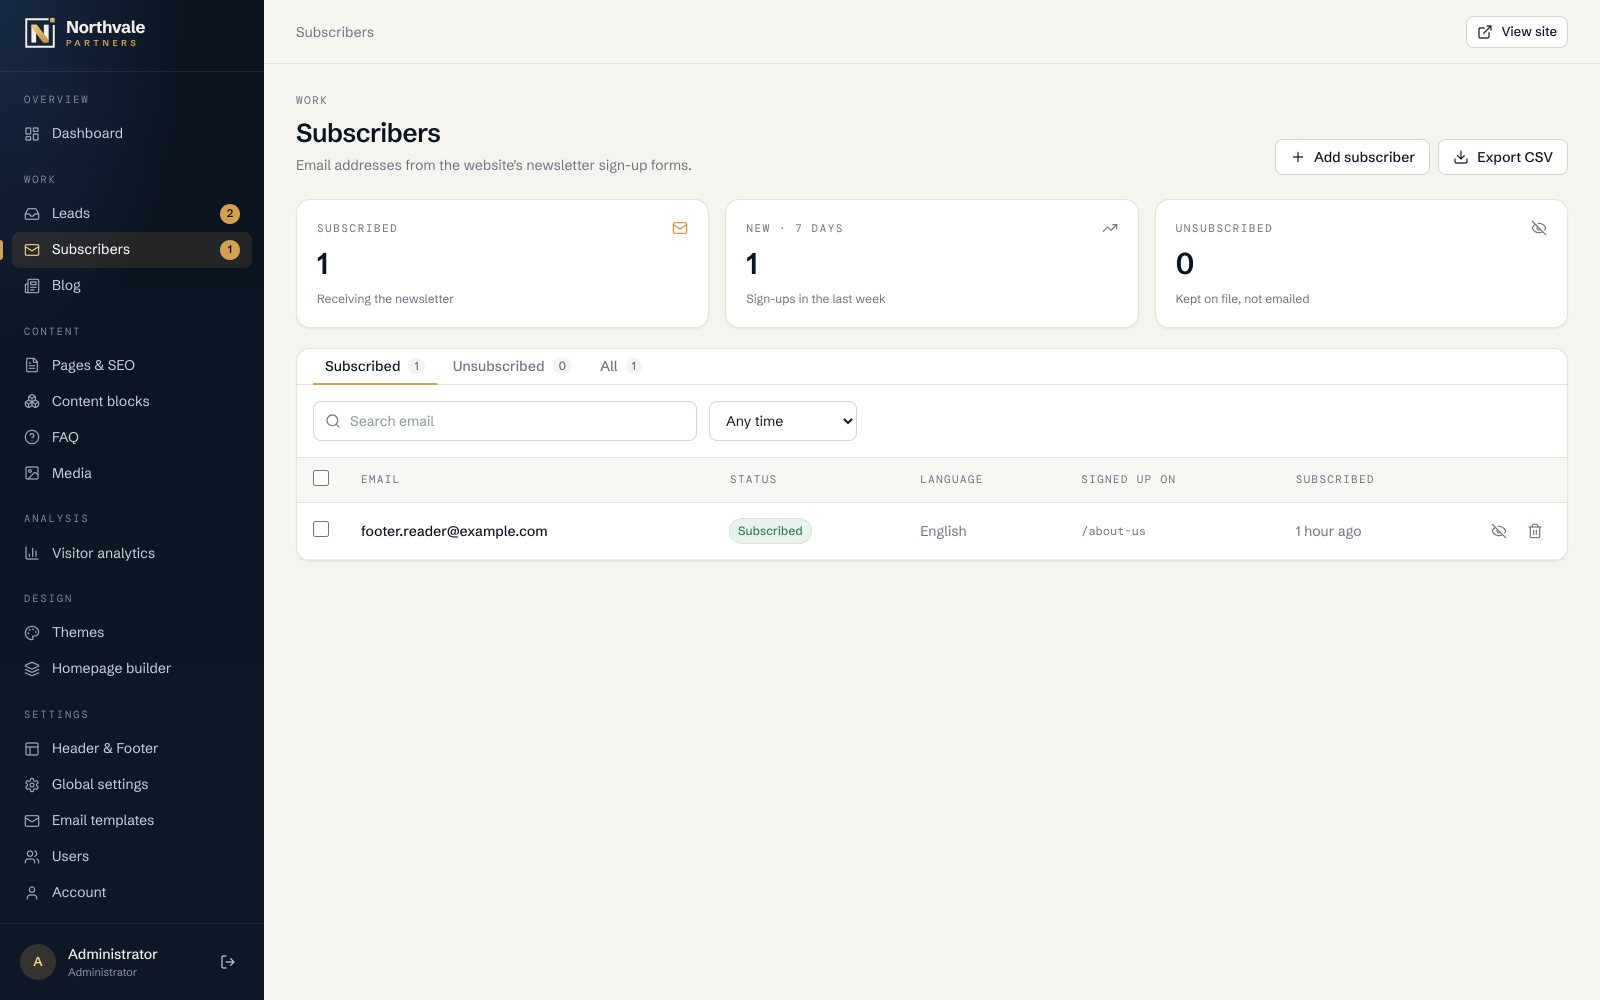Open the Homepage builder
This screenshot has width=1600, height=1000.
(132, 669)
